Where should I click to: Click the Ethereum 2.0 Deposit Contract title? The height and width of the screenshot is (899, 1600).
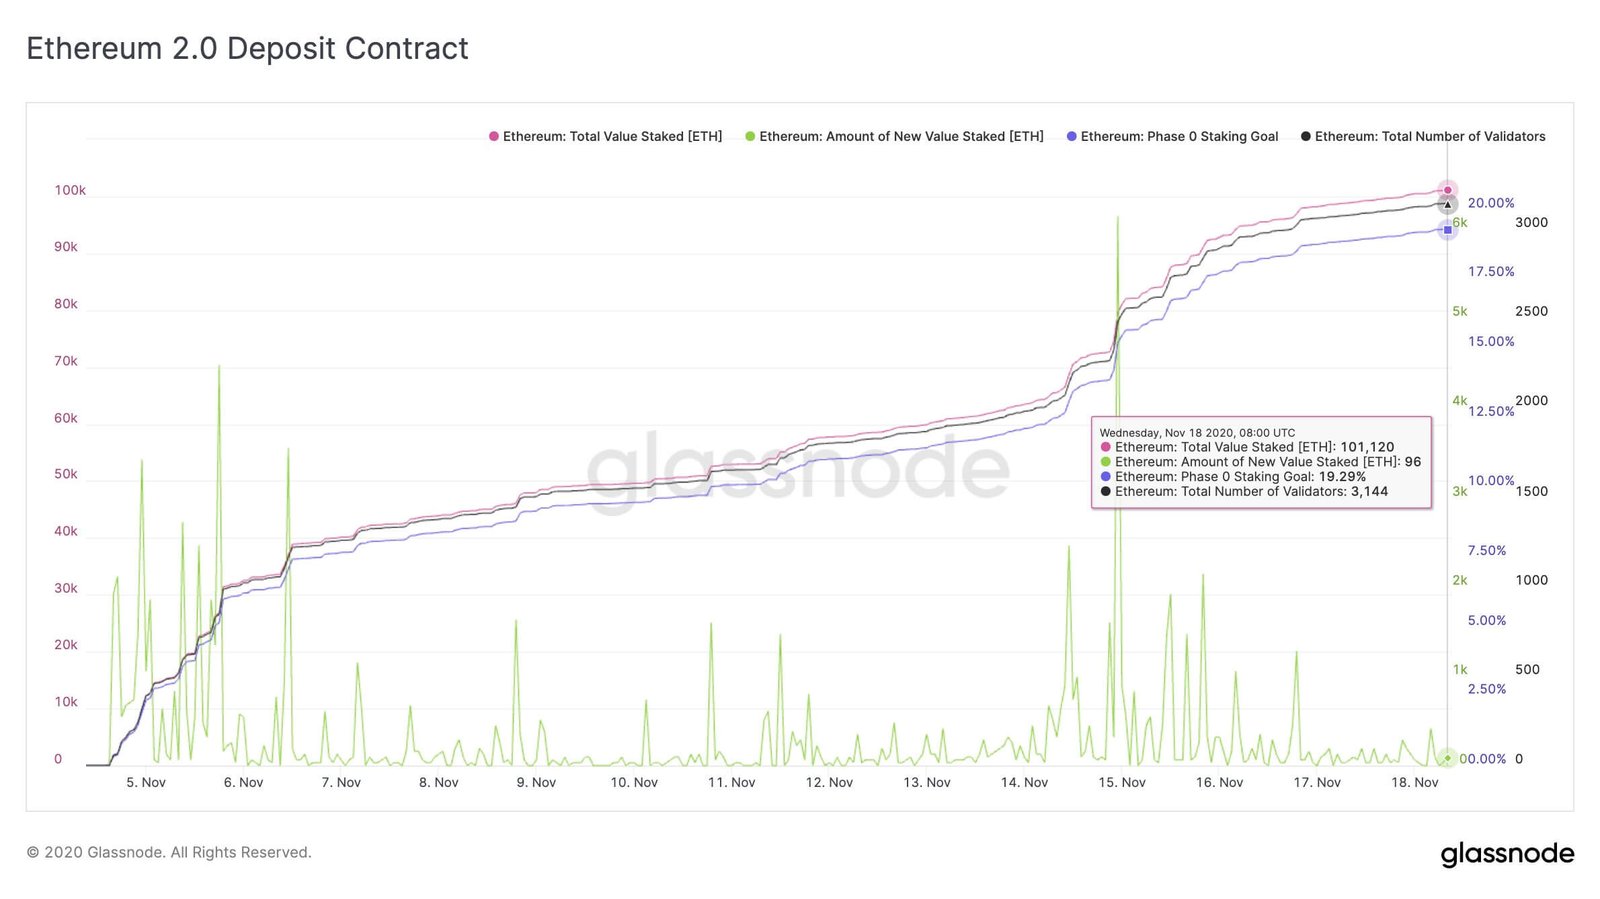tap(247, 48)
